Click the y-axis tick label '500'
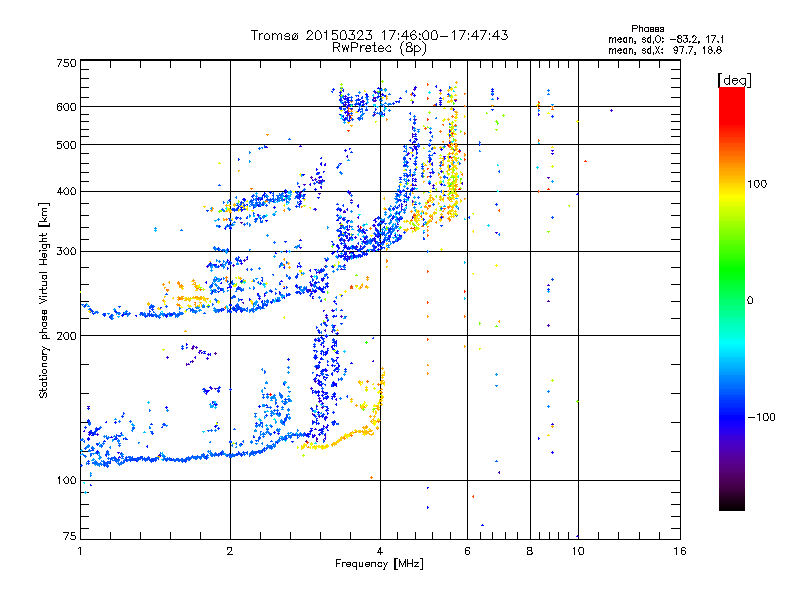800x600 pixels. (x=66, y=145)
